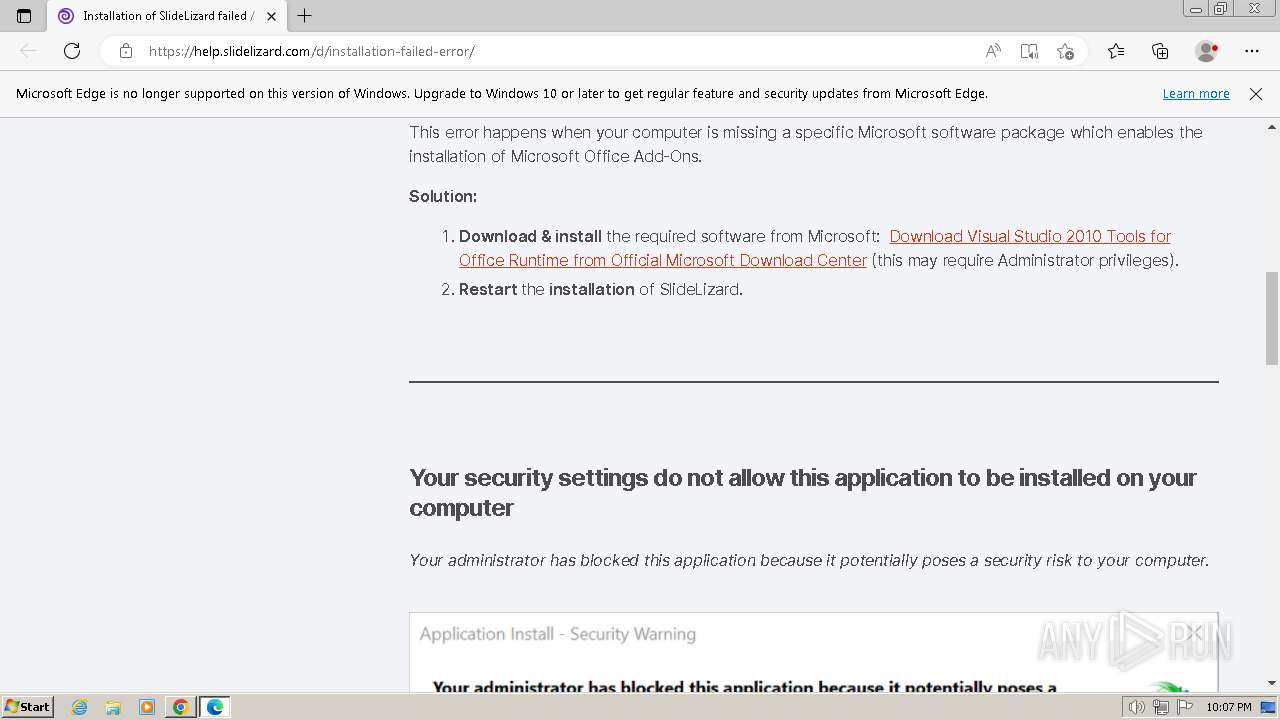This screenshot has width=1280, height=720.
Task: Click the italic 'Your administrator has blocked' sentence
Action: click(809, 560)
